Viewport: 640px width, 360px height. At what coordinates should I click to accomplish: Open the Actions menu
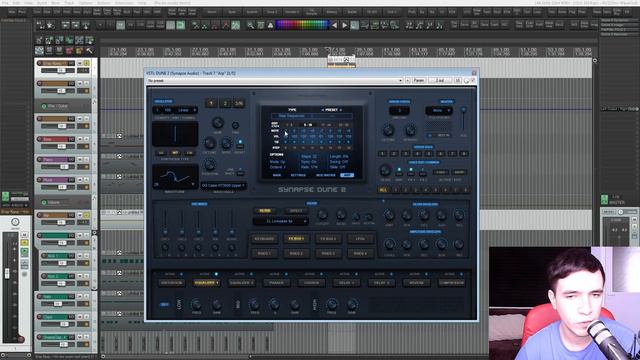click(104, 2)
